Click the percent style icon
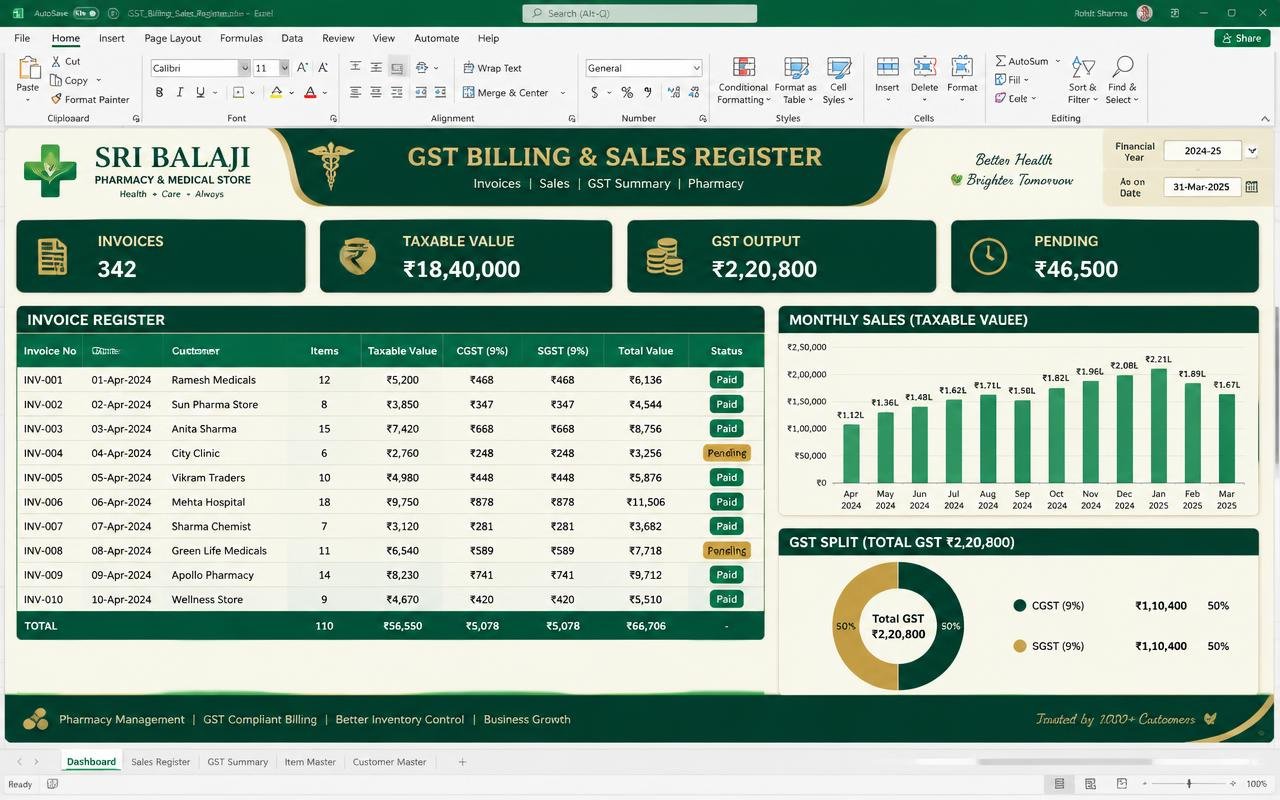1280x800 pixels. point(627,92)
